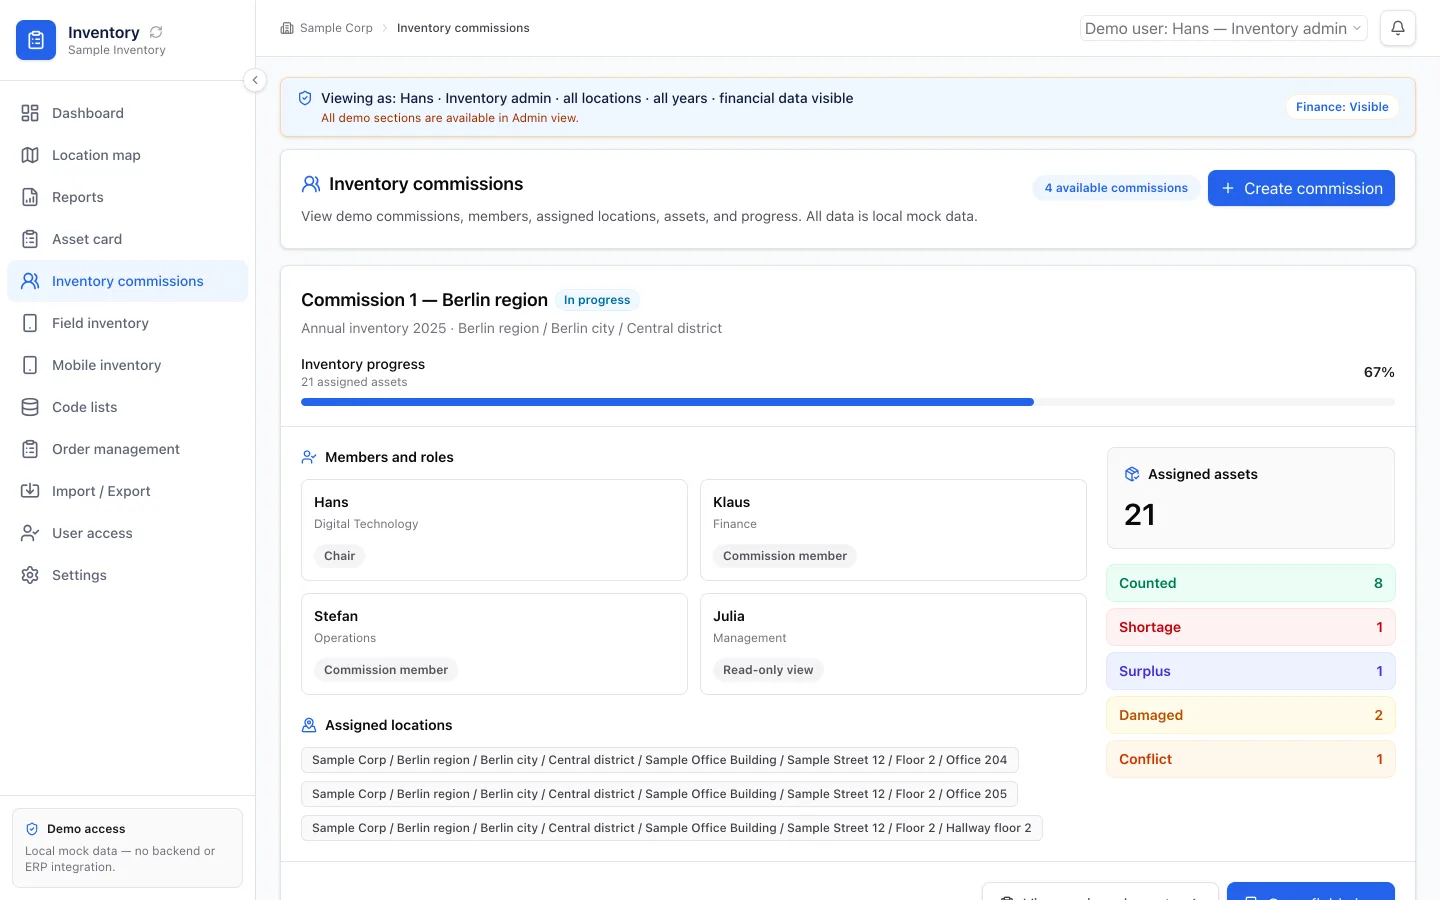This screenshot has height=900, width=1440.
Task: Open Asset card in the sidebar
Action: 127,239
